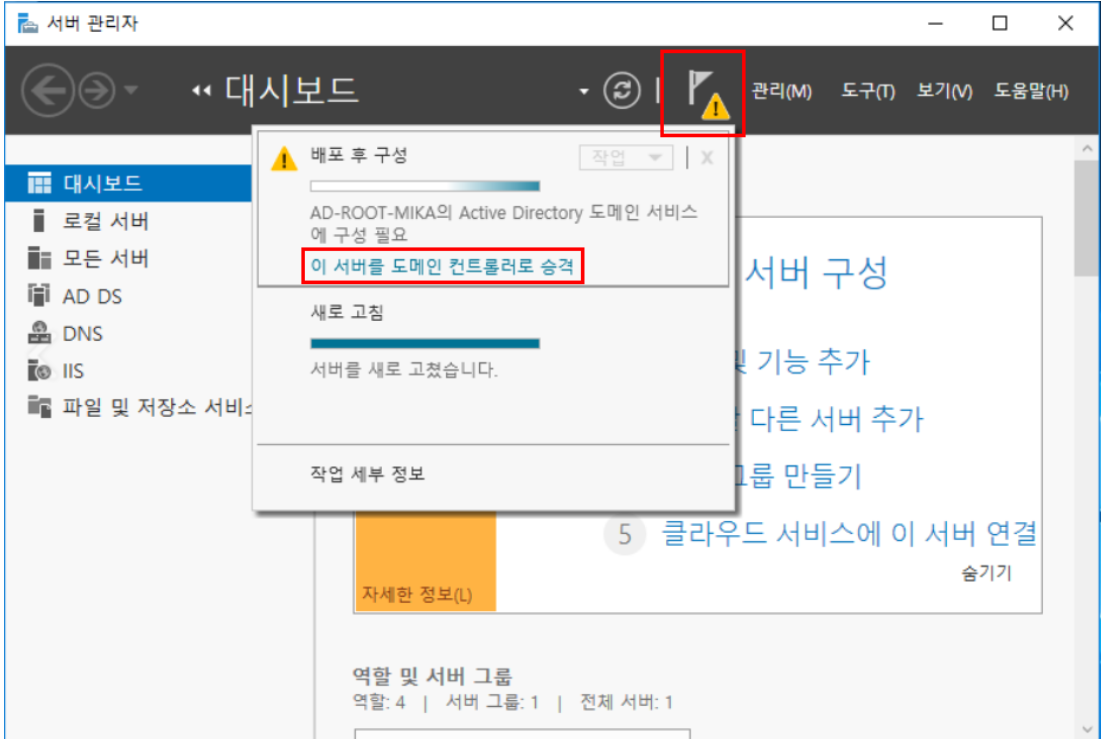This screenshot has height=740, width=1103.
Task: Click the 역할 및 서버 그룹 heading
Action: pos(432,676)
